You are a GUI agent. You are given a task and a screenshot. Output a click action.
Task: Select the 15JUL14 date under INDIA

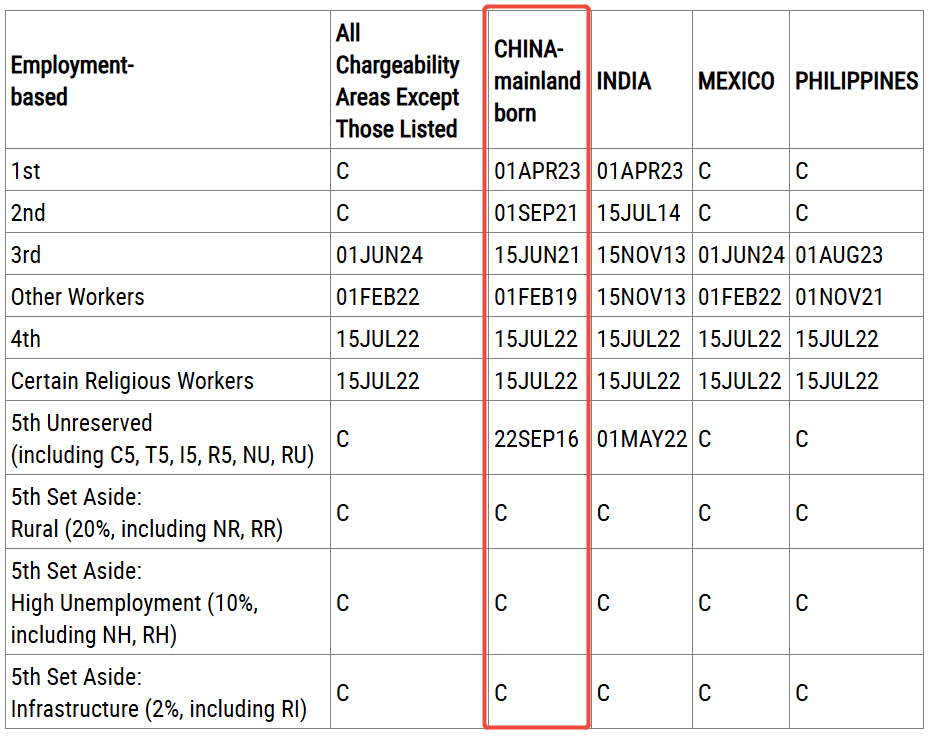(x=640, y=213)
